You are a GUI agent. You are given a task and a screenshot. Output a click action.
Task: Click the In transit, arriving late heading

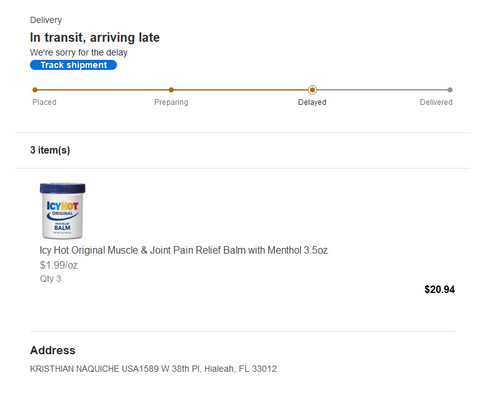coord(95,37)
